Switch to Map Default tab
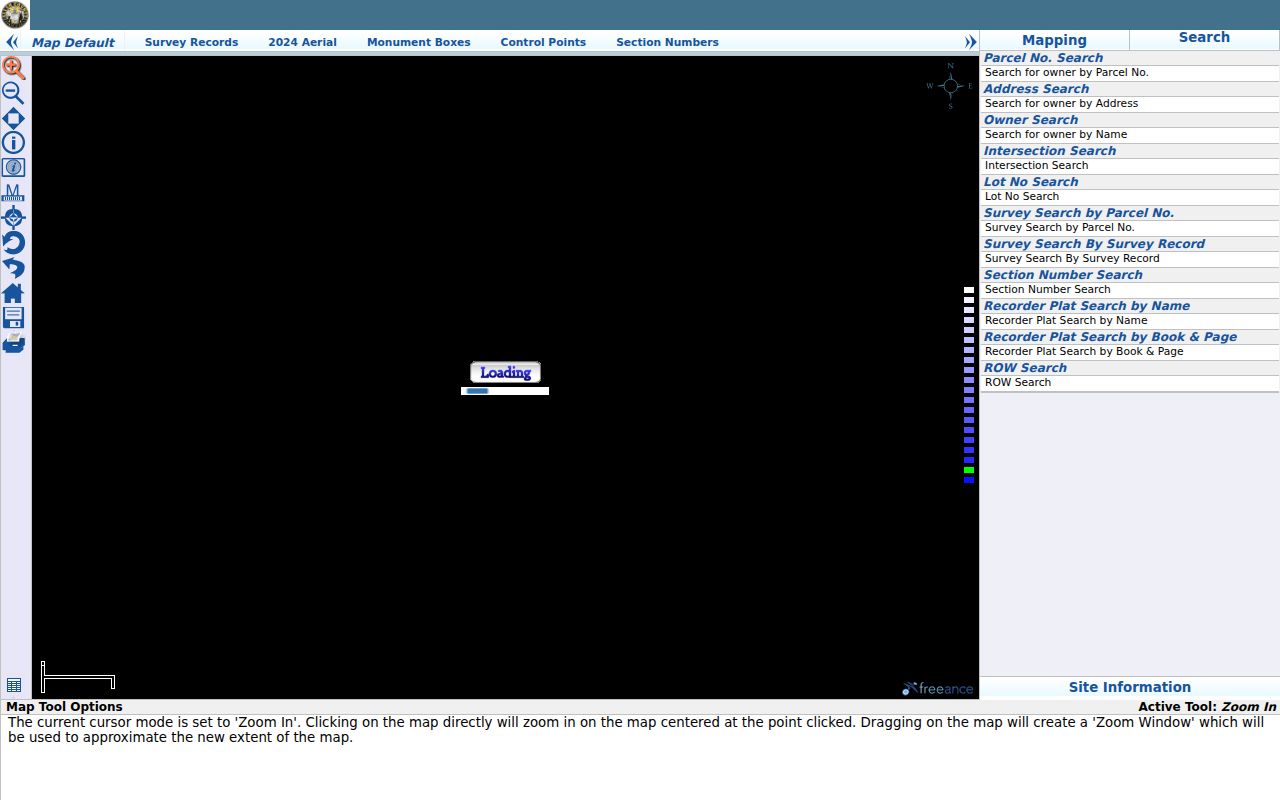1280x800 pixels. (x=73, y=42)
